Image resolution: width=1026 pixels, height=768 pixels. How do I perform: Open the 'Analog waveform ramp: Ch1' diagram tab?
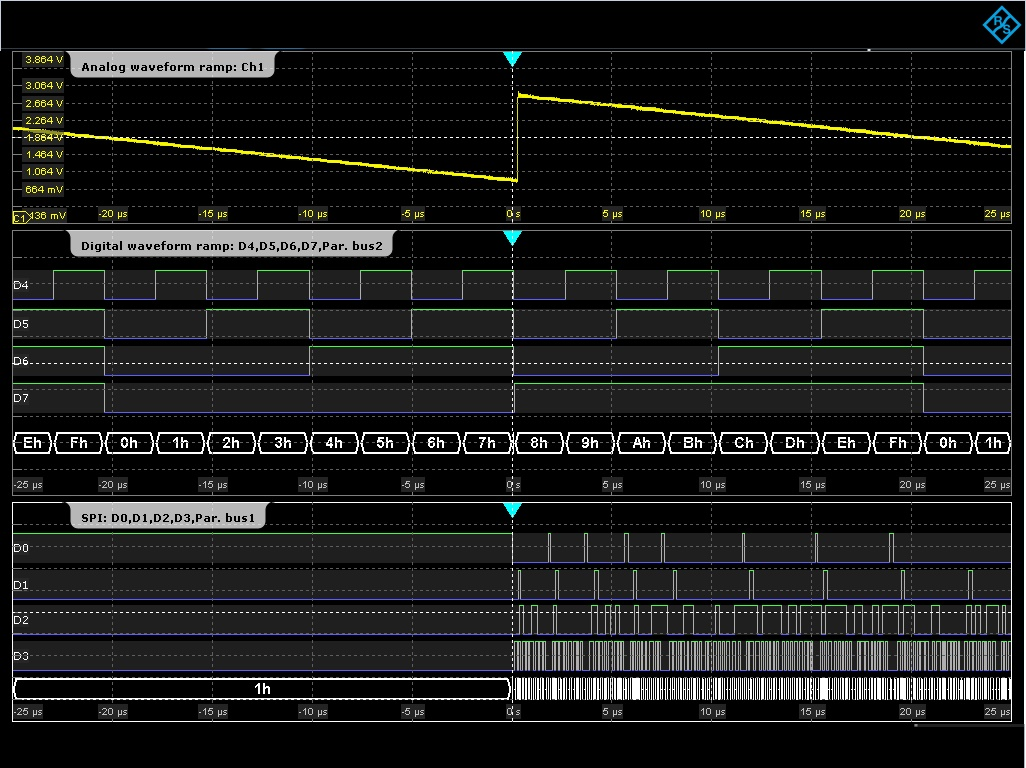pos(172,67)
